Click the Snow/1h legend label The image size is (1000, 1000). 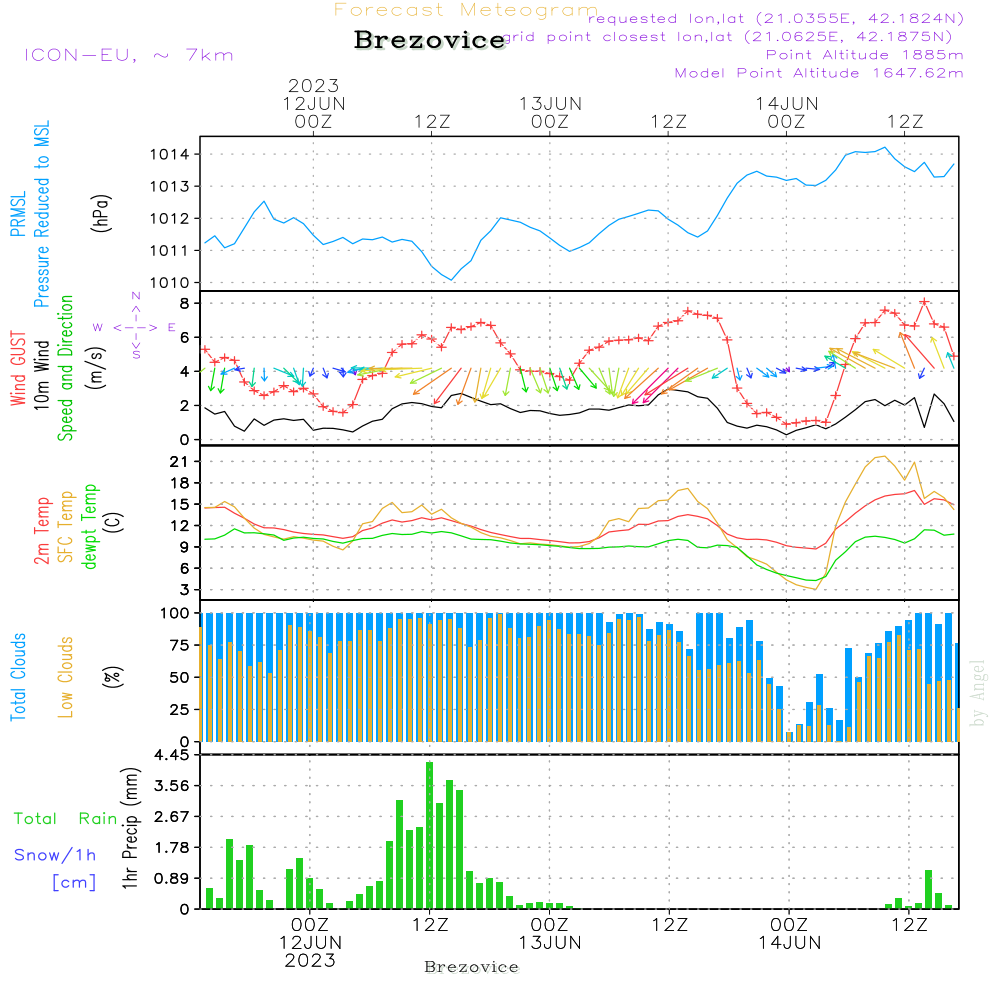(x=55, y=855)
